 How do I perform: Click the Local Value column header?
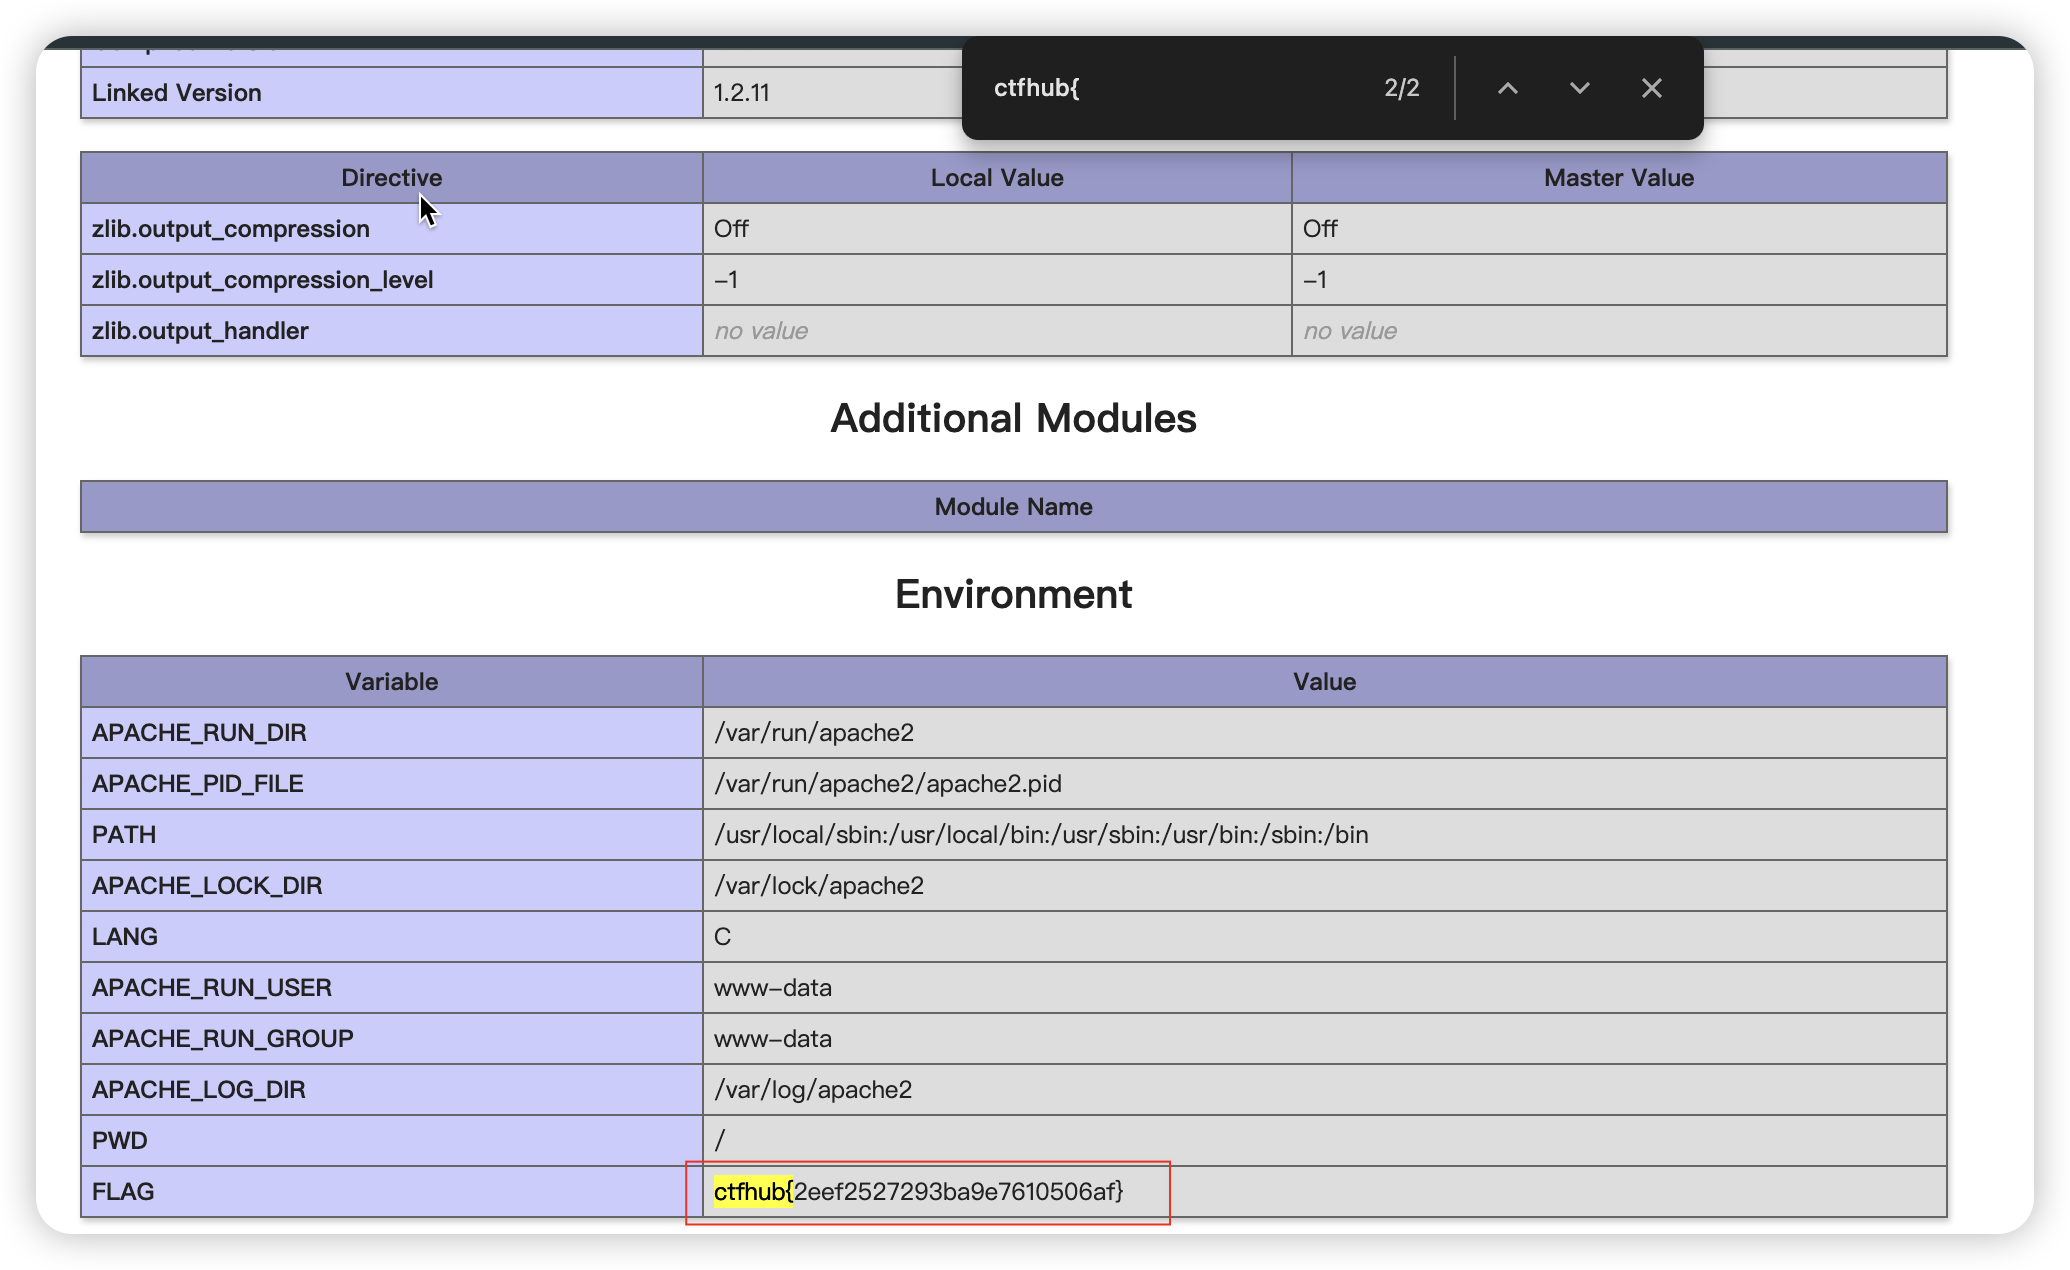(x=997, y=178)
